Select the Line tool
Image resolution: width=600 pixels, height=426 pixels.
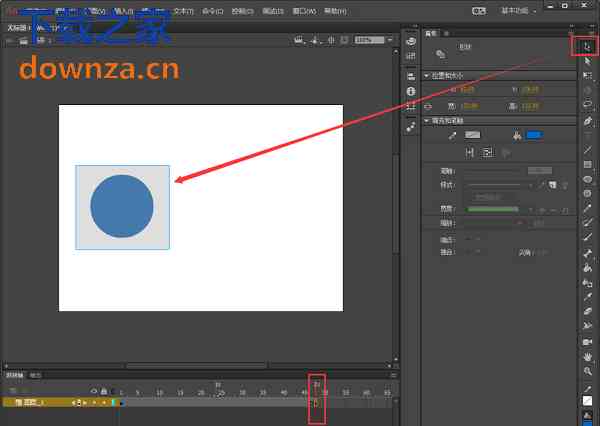(587, 150)
